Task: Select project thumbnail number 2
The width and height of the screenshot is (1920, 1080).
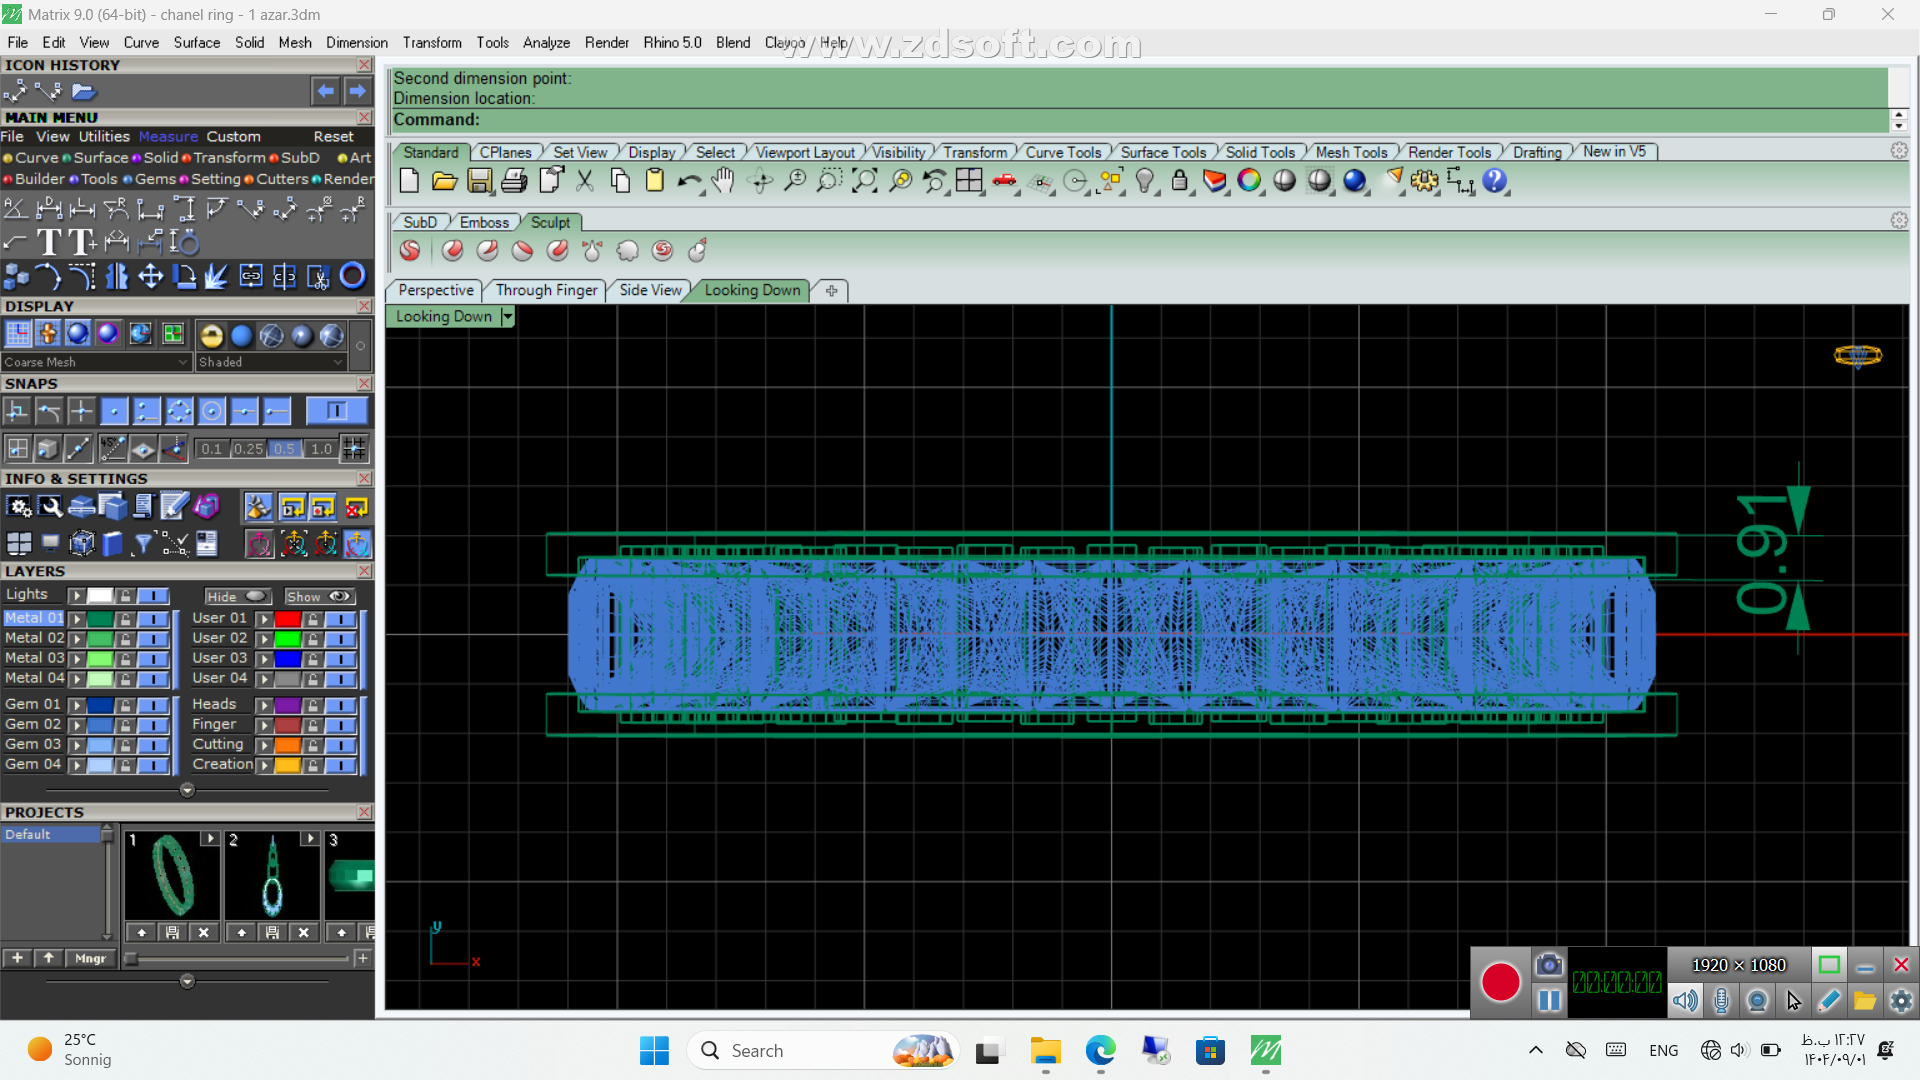Action: pos(272,878)
